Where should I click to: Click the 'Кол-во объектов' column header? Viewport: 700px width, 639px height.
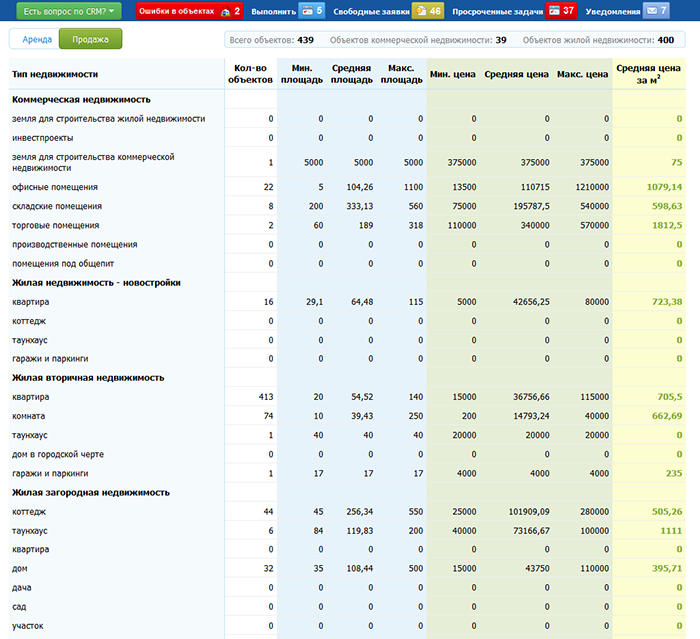[250, 74]
